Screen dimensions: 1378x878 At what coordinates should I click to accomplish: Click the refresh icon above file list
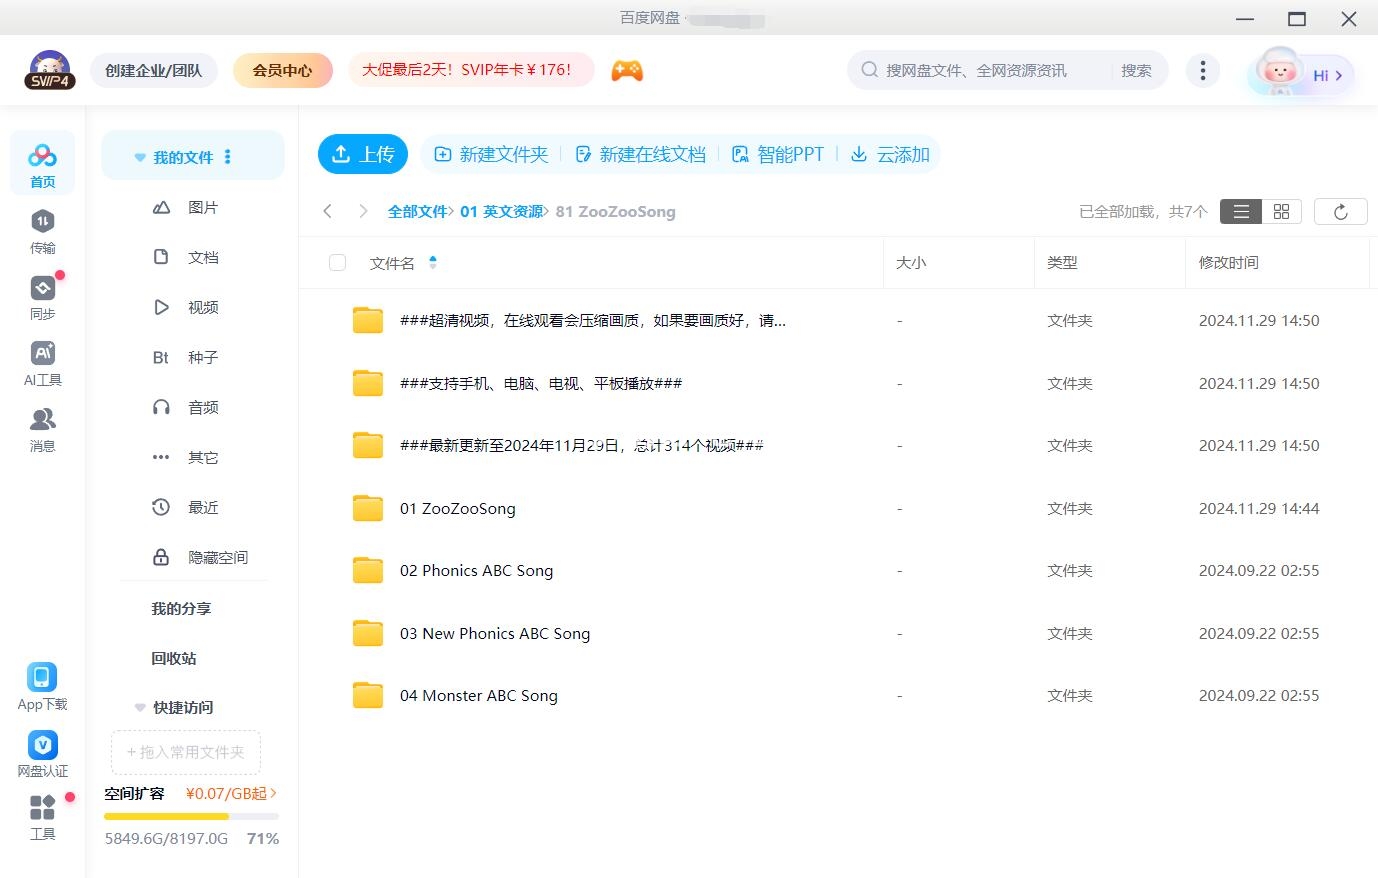1340,211
